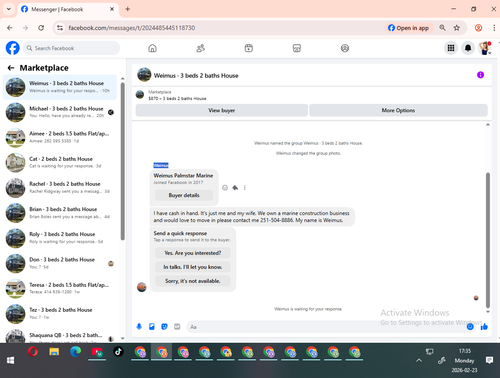Viewport: 500px width, 378px height.
Task: Click the $870 Marketplace listing link
Action: point(177,99)
